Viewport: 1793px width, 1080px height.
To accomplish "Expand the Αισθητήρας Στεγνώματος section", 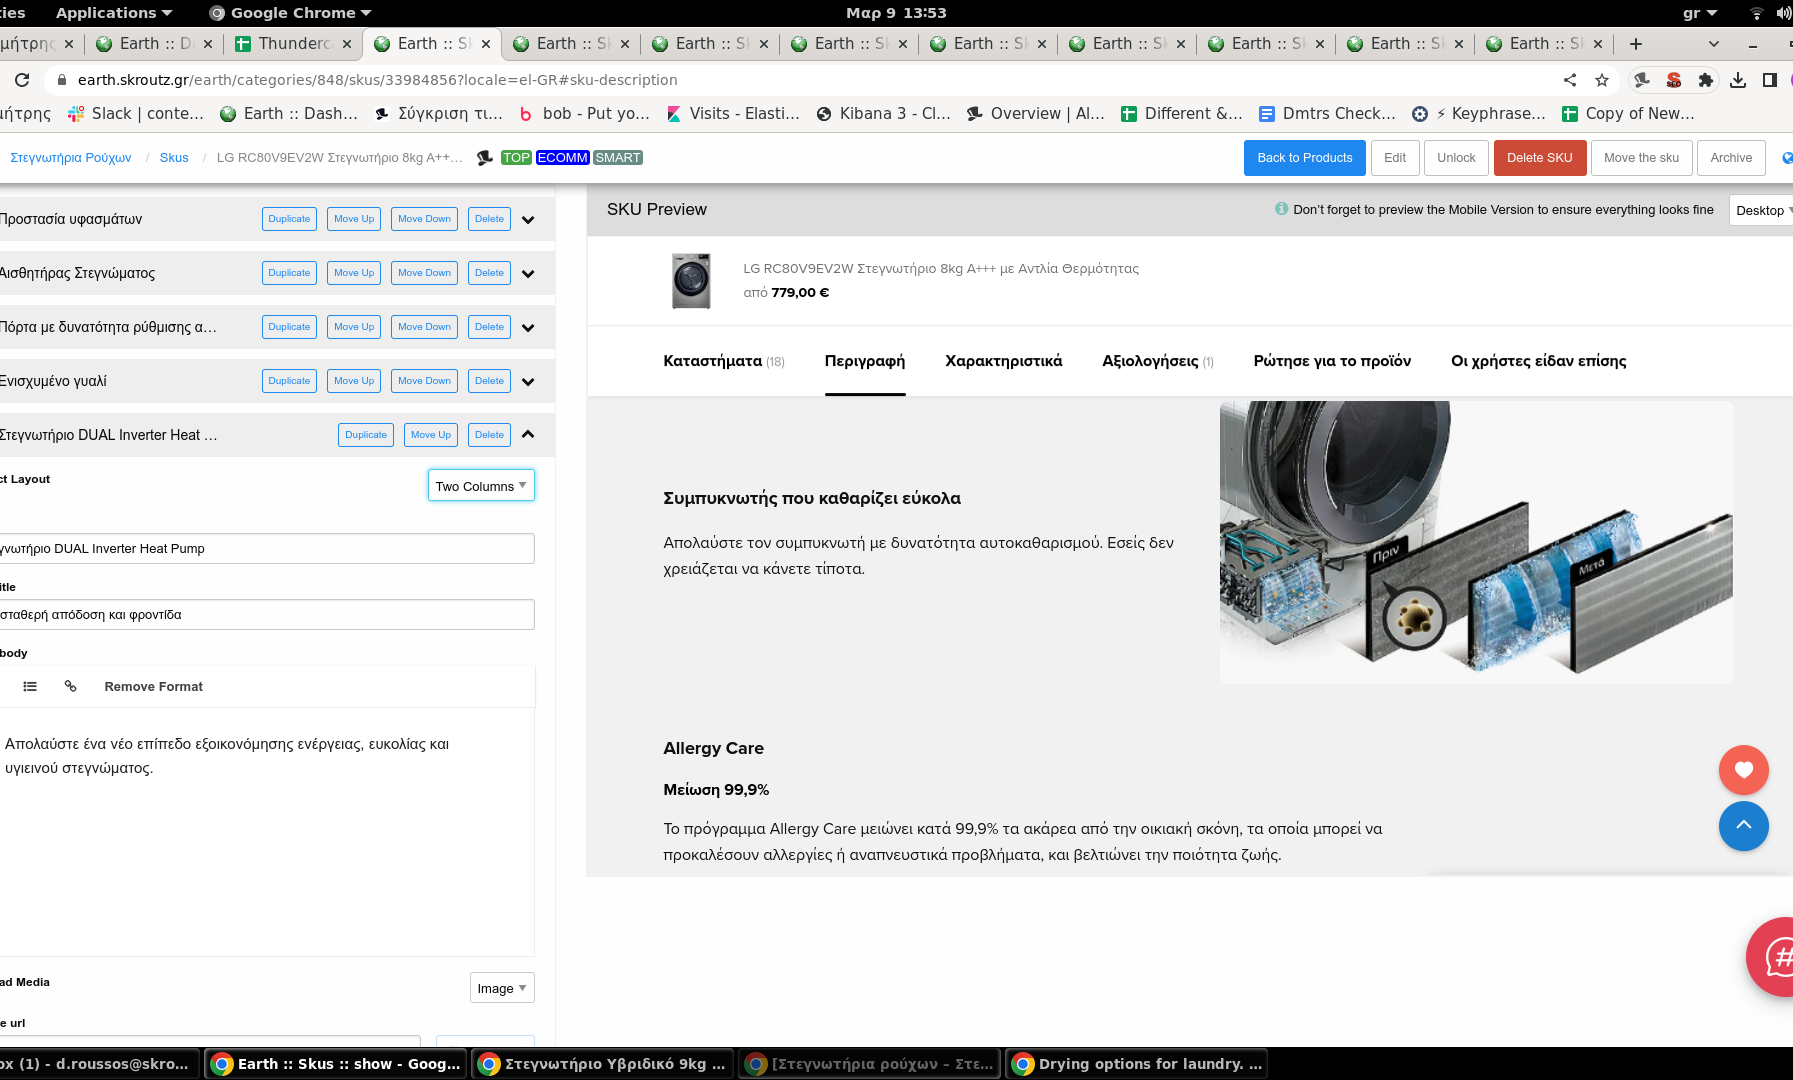I will point(528,274).
